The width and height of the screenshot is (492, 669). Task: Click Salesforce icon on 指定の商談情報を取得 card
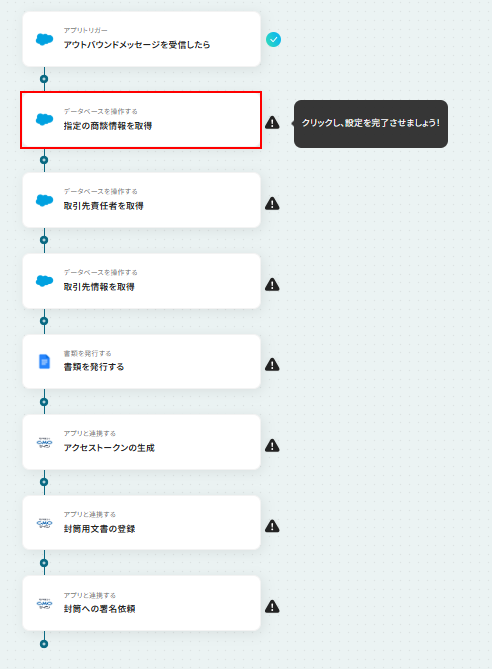click(x=44, y=119)
